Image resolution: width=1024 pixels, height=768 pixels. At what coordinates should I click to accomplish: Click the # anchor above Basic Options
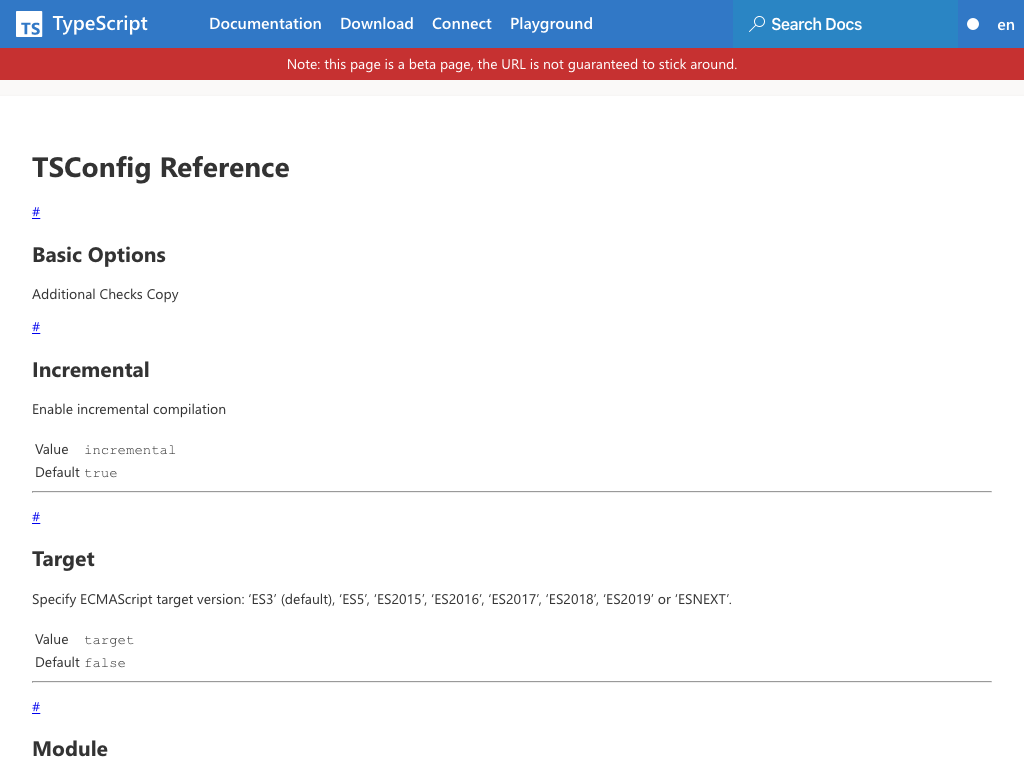tap(36, 212)
